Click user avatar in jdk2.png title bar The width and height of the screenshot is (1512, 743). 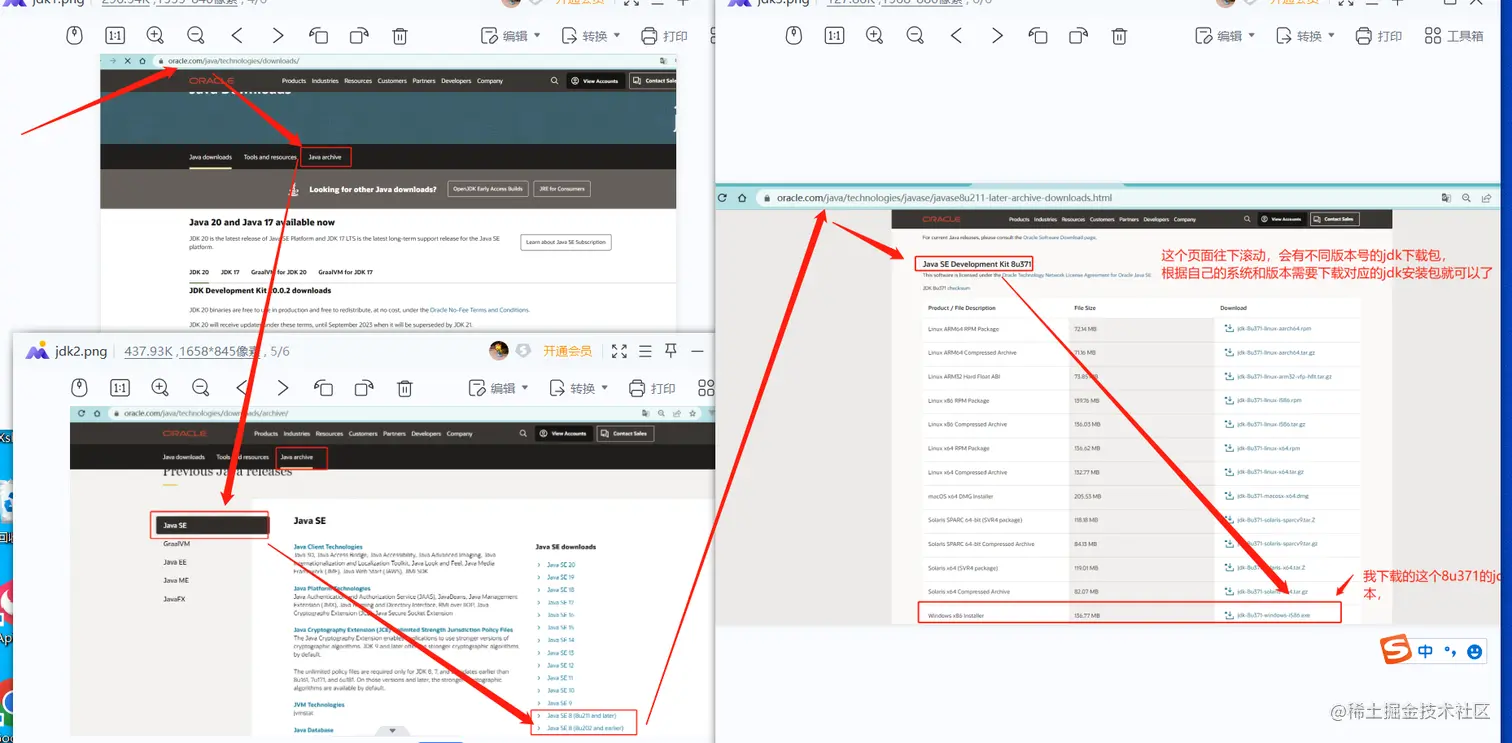point(499,351)
